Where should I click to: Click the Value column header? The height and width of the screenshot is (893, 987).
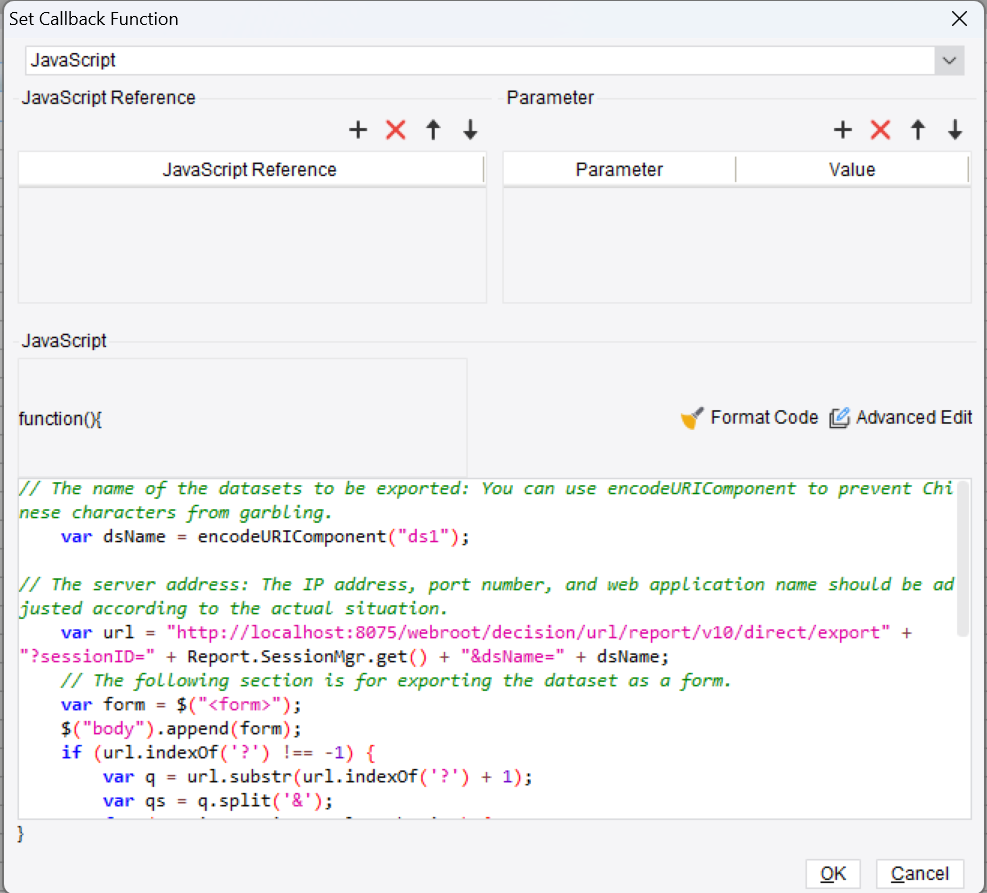[x=852, y=169]
